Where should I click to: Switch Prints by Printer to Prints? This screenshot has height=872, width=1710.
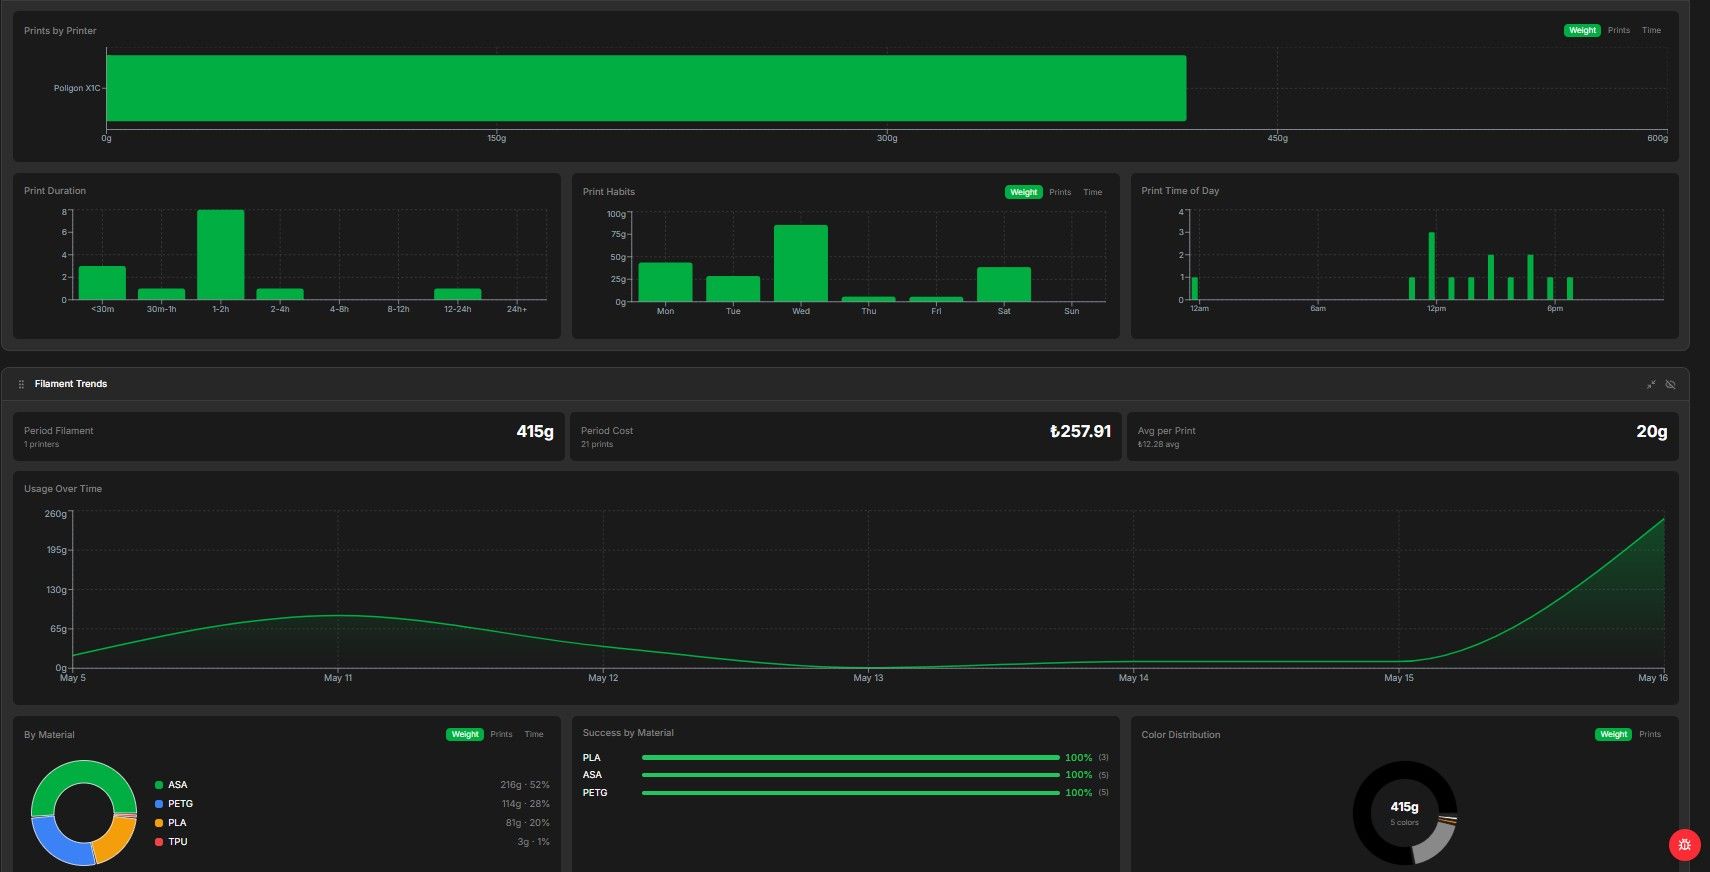coord(1619,30)
